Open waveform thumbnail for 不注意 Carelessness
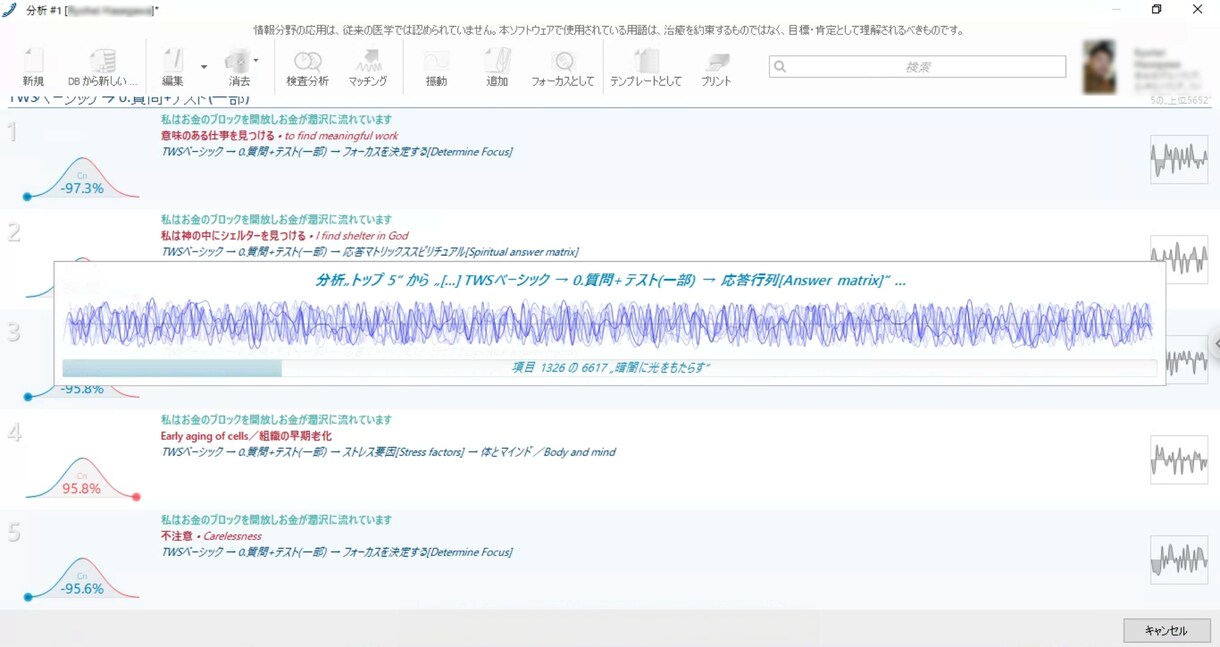The height and width of the screenshot is (647, 1220). point(1179,559)
